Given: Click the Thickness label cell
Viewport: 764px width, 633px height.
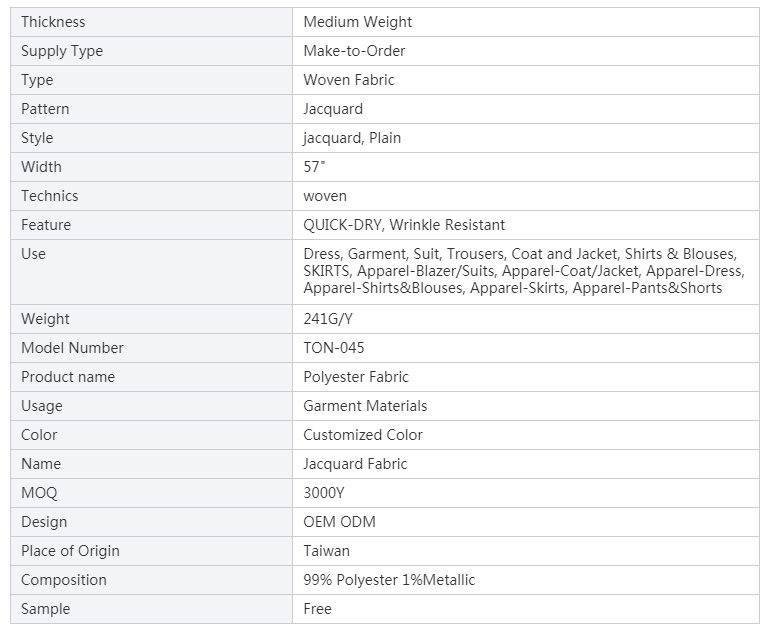Looking at the screenshot, I should point(151,22).
